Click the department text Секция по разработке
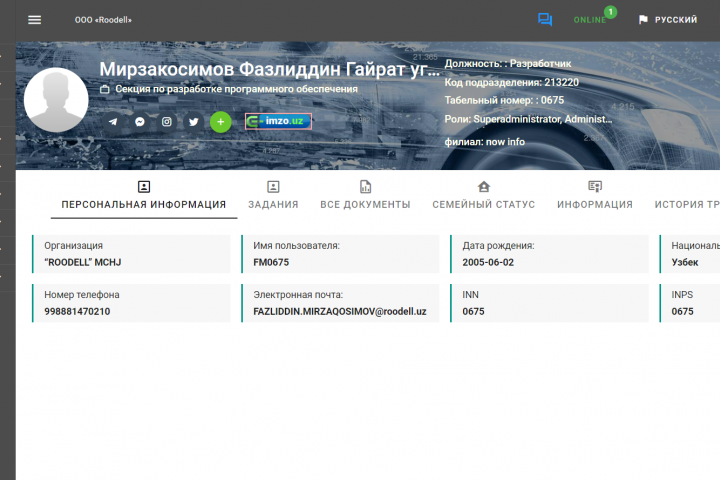This screenshot has width=720, height=480. (x=236, y=89)
